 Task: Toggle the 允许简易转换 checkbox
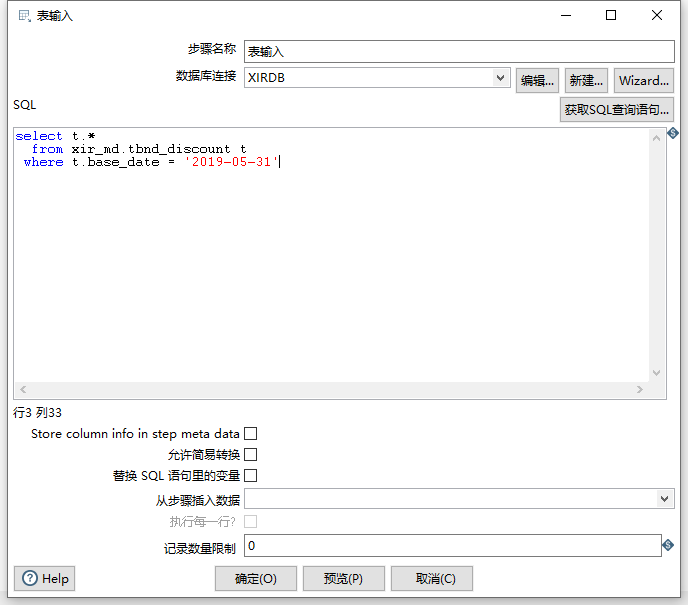[x=251, y=455]
